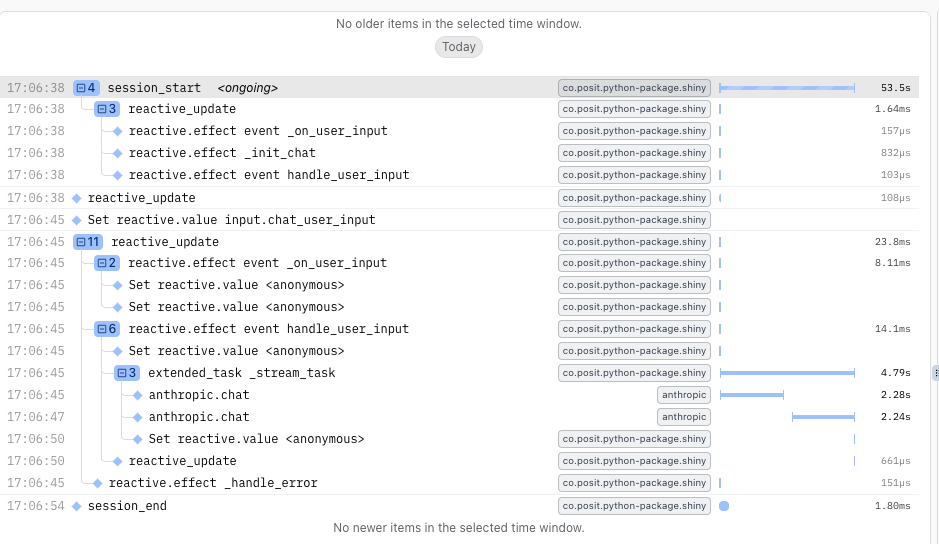Click diamond icon beside Set reactive.value input.chat_user_input
The height and width of the screenshot is (544, 939).
coord(77,220)
